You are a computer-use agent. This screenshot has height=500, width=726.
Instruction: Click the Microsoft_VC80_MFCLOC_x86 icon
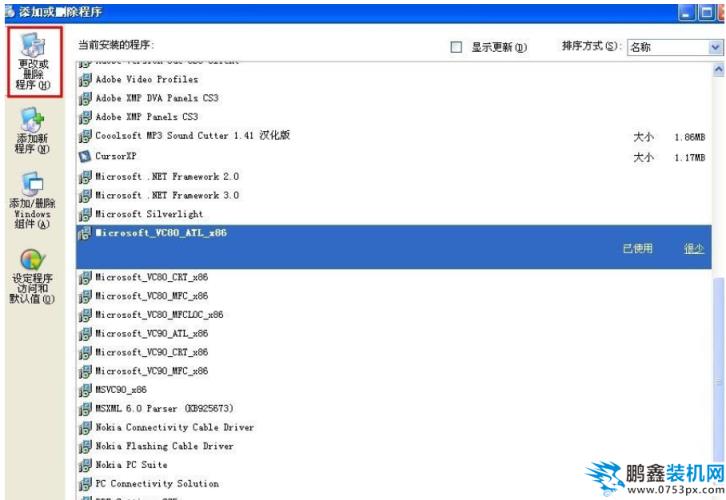pos(85,315)
